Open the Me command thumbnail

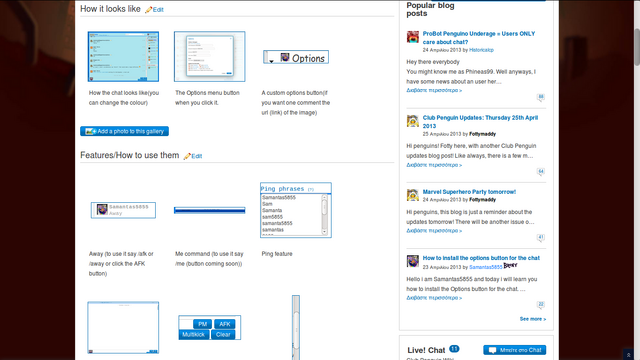click(x=209, y=210)
